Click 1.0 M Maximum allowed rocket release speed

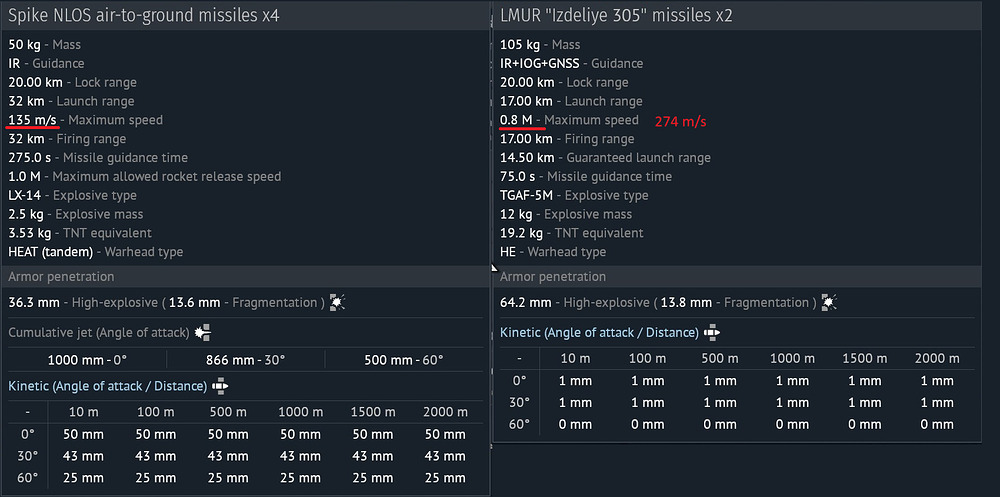point(145,176)
